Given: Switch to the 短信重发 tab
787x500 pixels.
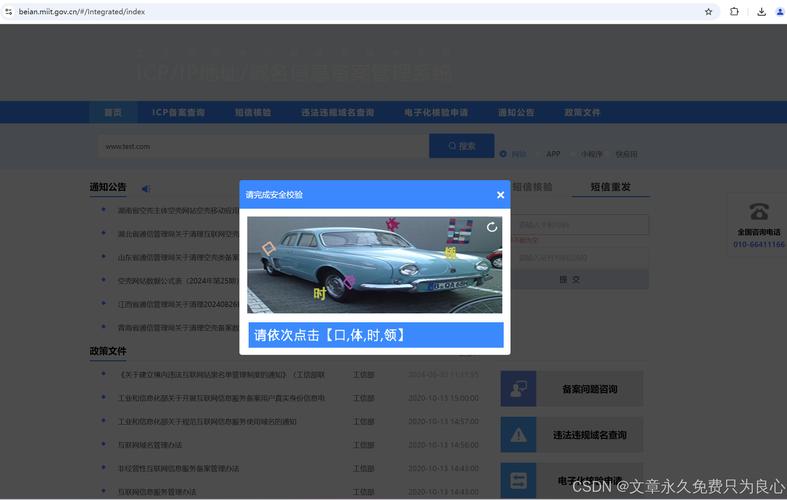Looking at the screenshot, I should point(610,187).
